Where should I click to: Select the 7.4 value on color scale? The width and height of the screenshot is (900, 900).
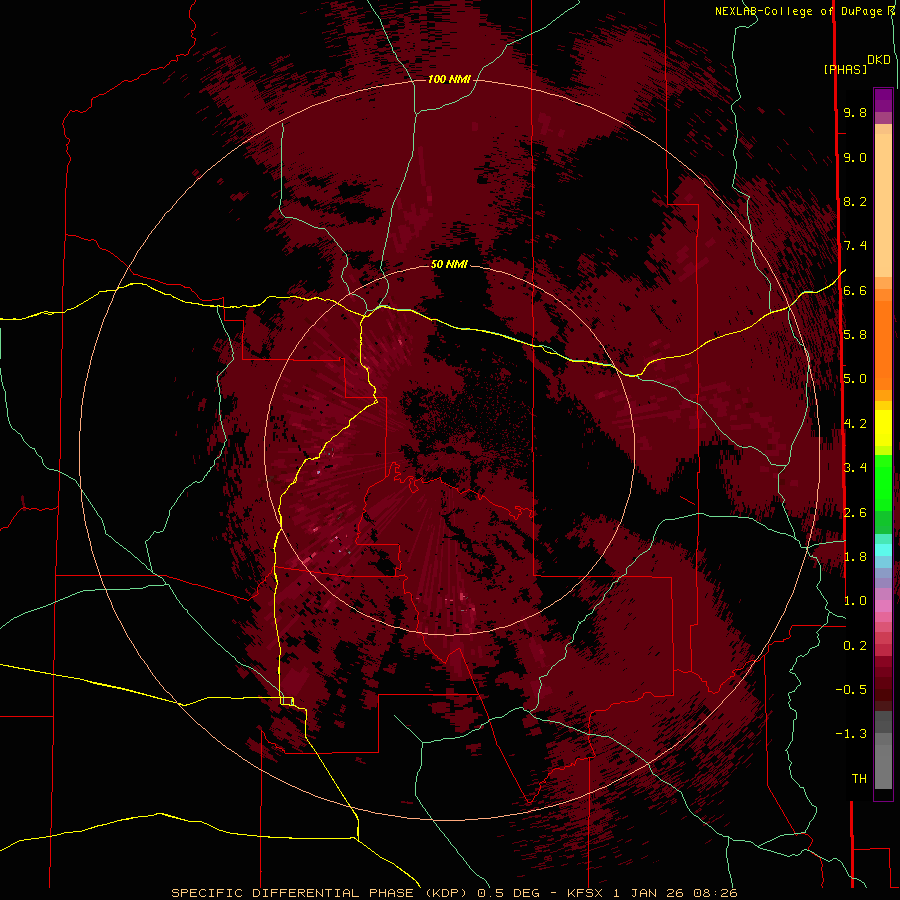click(x=855, y=246)
